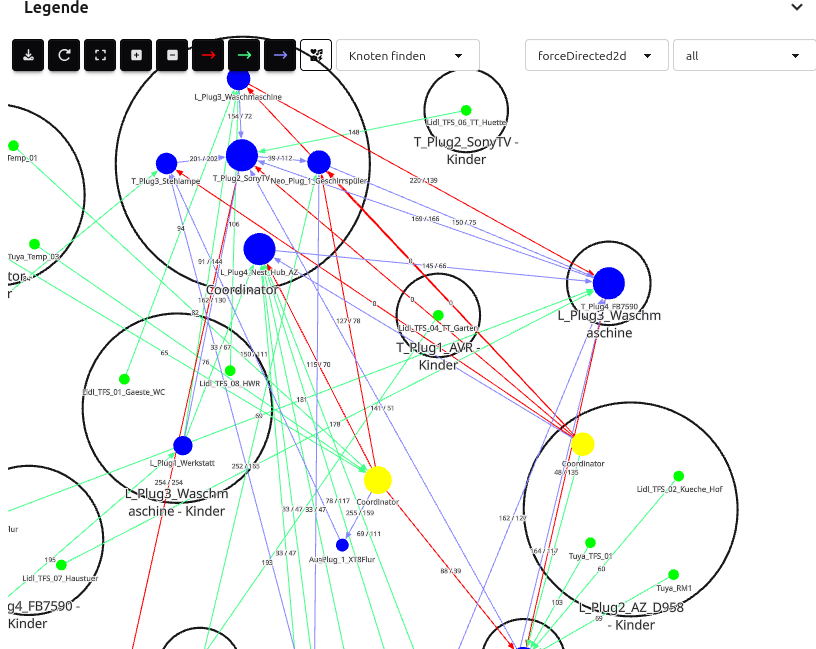Select the yellow Coordinator node near center

[x=377, y=481]
